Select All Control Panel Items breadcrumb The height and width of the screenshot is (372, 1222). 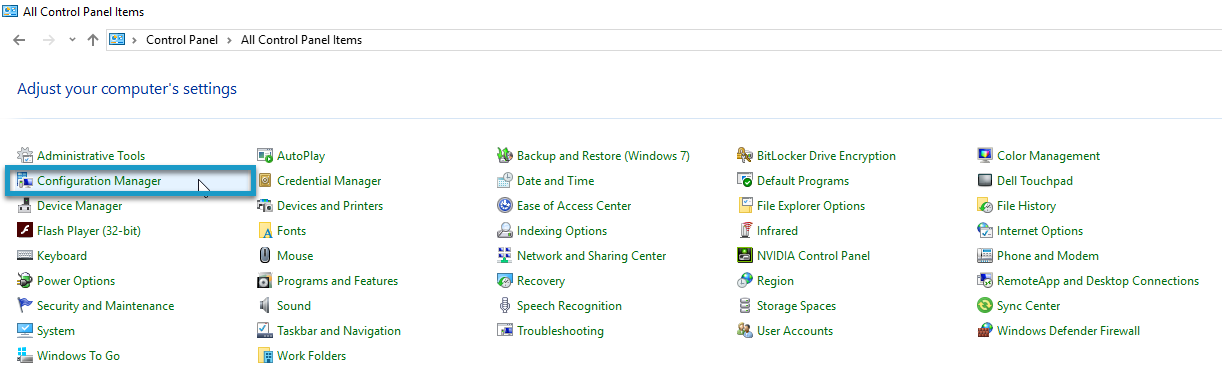coord(301,40)
